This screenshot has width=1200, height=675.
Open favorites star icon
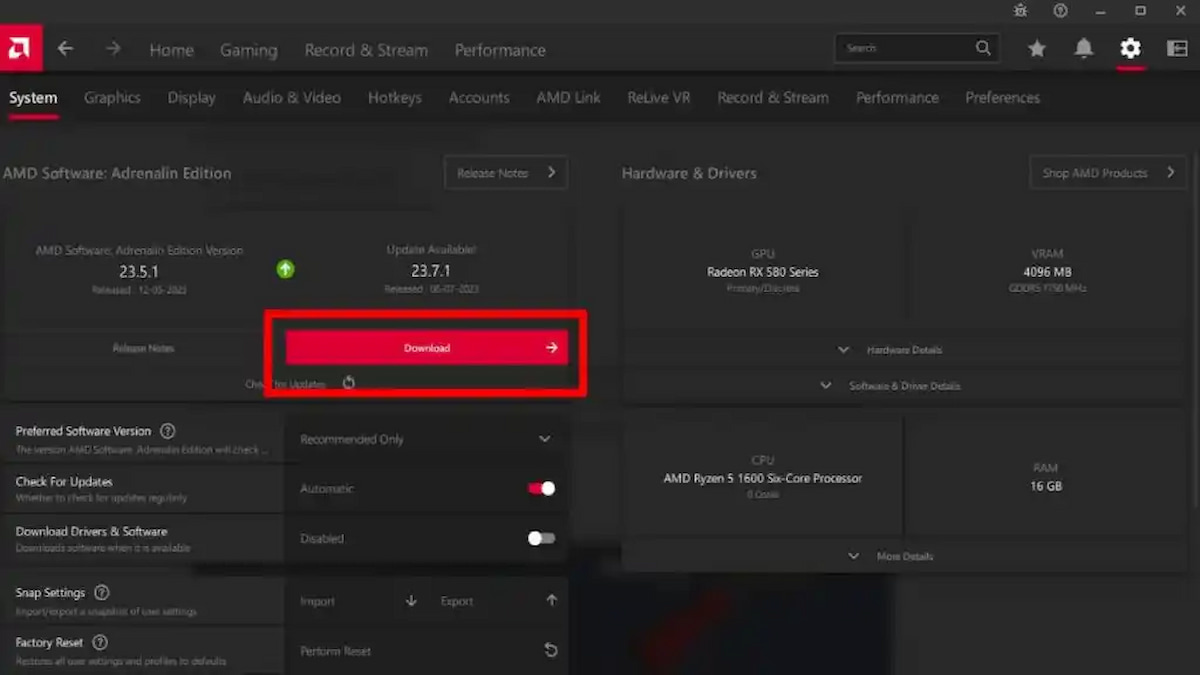tap(1037, 48)
